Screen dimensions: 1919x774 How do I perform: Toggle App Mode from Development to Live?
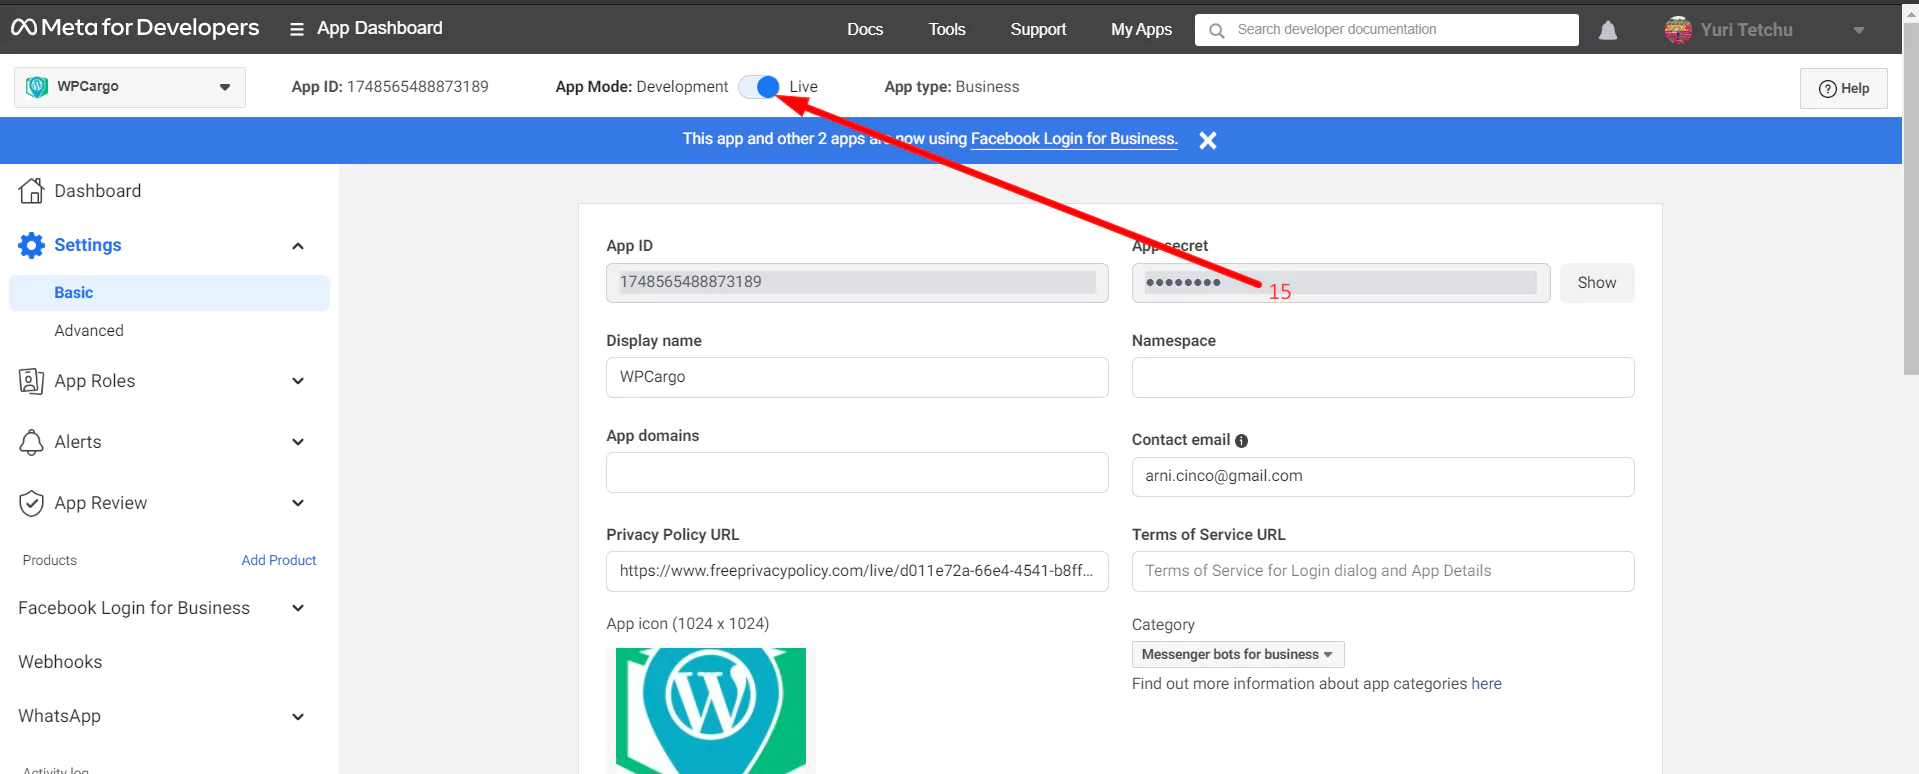(x=759, y=87)
